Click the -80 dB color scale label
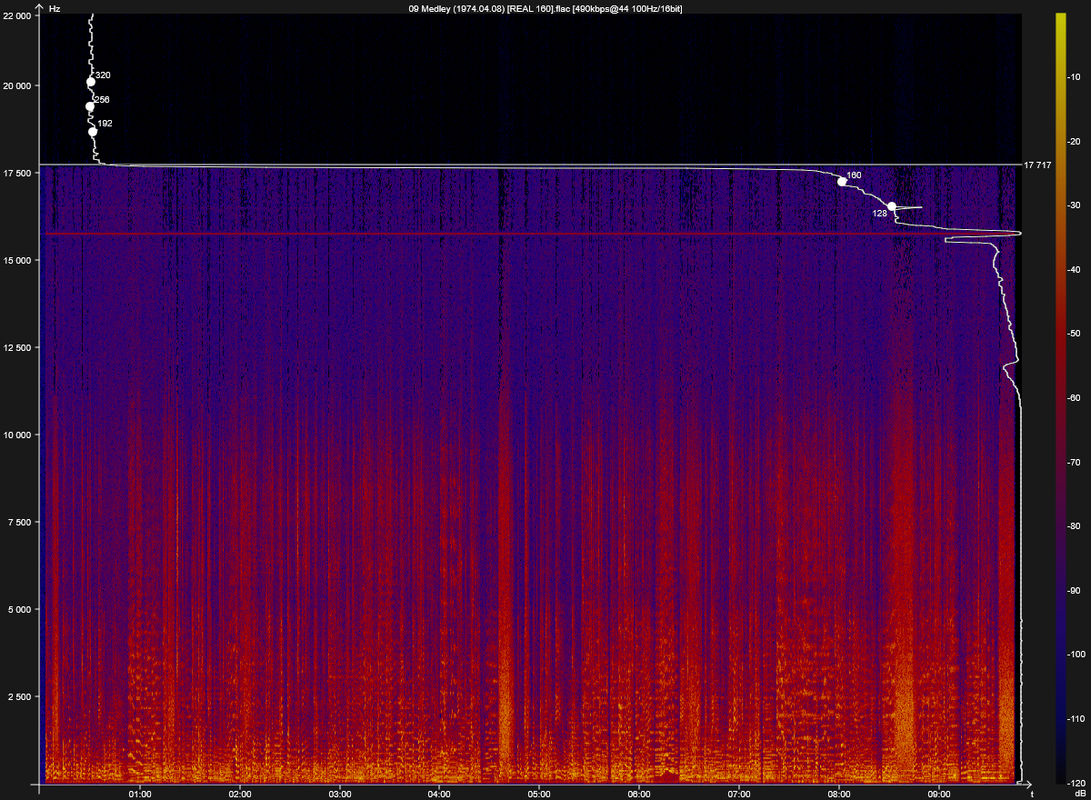1091x800 pixels. pyautogui.click(x=1074, y=526)
